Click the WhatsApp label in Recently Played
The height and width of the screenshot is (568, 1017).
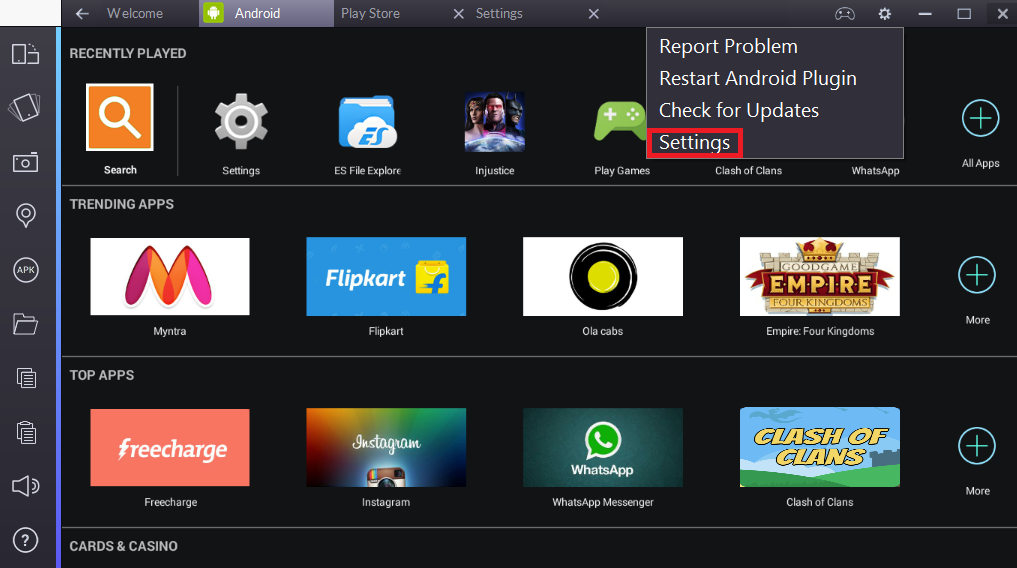coord(875,171)
